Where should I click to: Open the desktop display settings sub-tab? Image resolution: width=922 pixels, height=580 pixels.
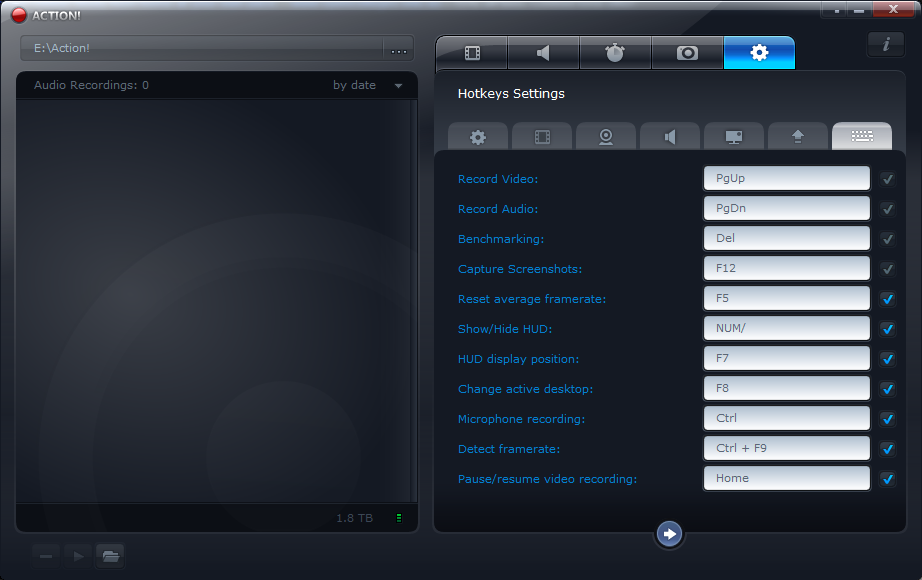pyautogui.click(x=734, y=137)
